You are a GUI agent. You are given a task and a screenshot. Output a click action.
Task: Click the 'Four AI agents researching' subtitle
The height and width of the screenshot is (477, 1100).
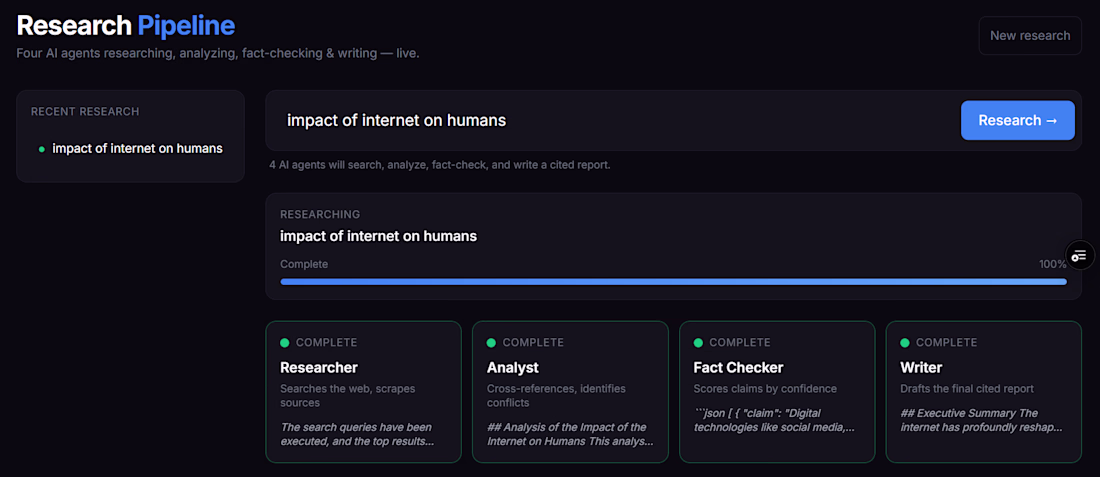[218, 53]
